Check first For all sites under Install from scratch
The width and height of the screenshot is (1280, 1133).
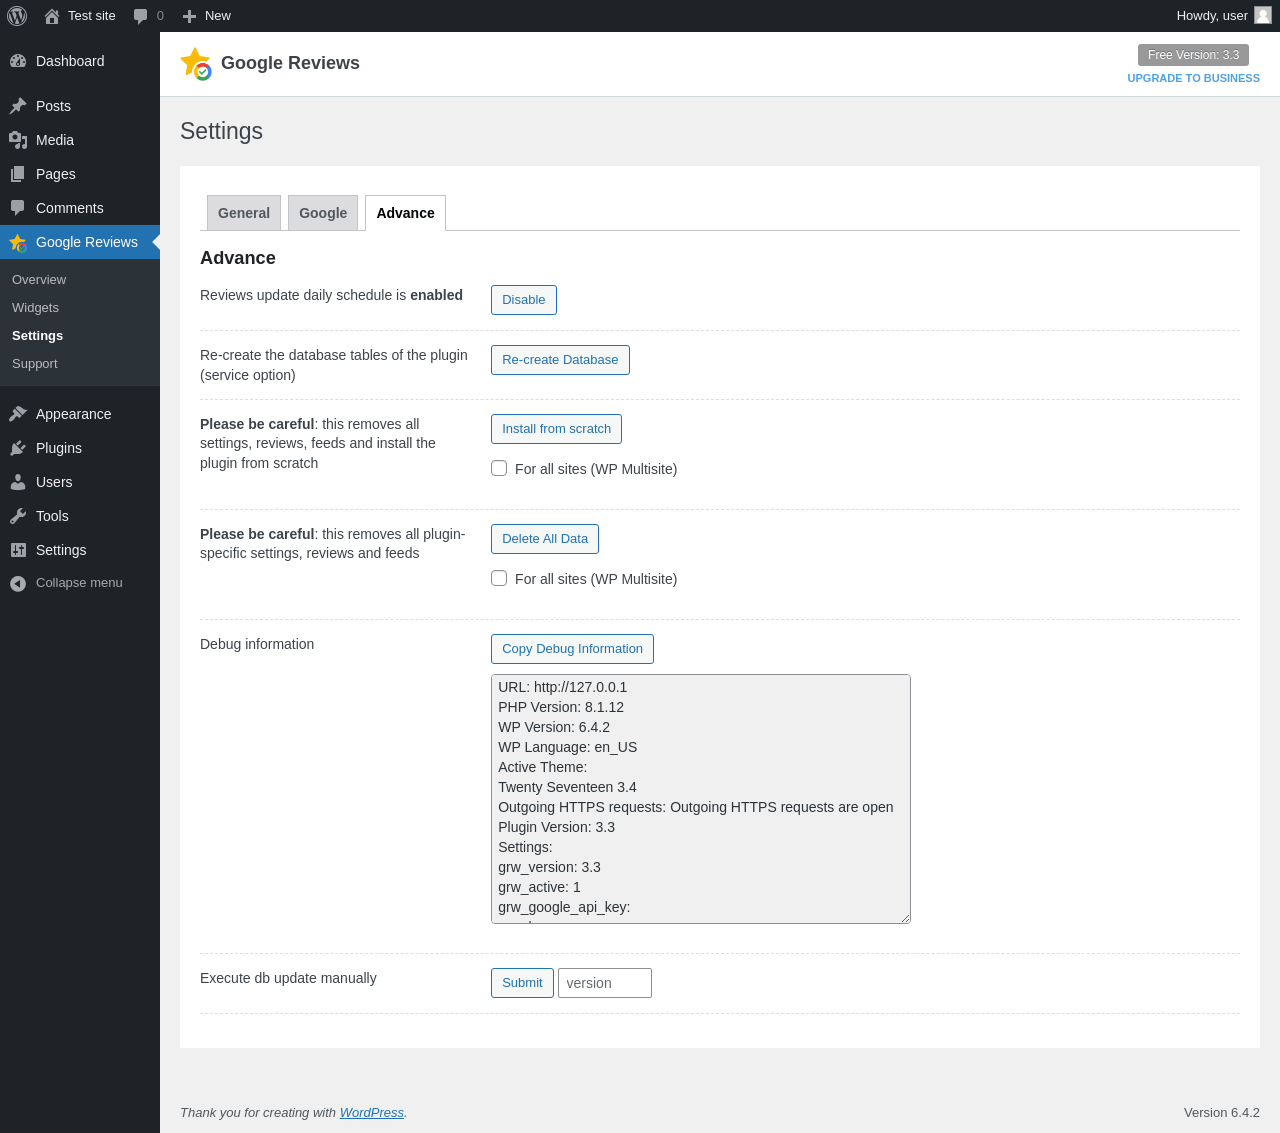[x=499, y=468]
